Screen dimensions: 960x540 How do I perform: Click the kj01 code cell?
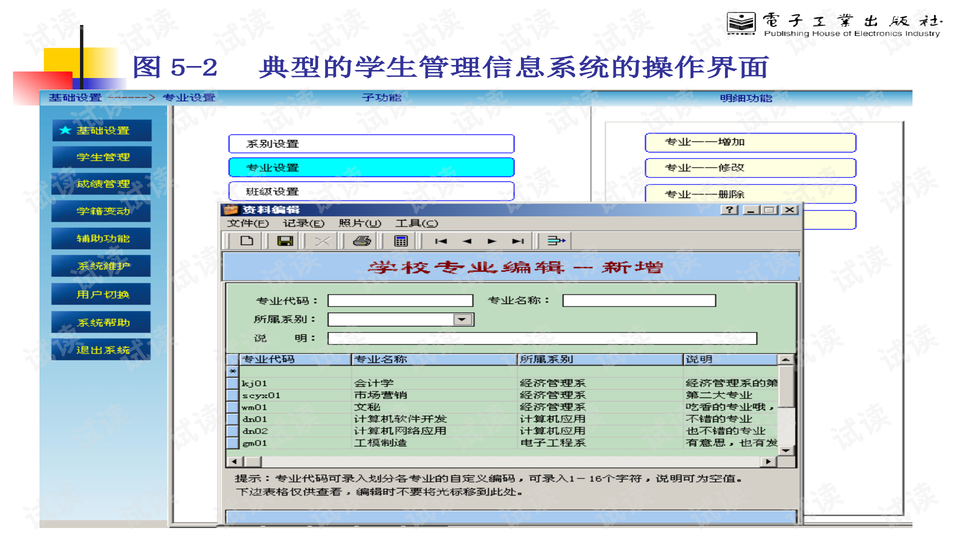[x=295, y=383]
